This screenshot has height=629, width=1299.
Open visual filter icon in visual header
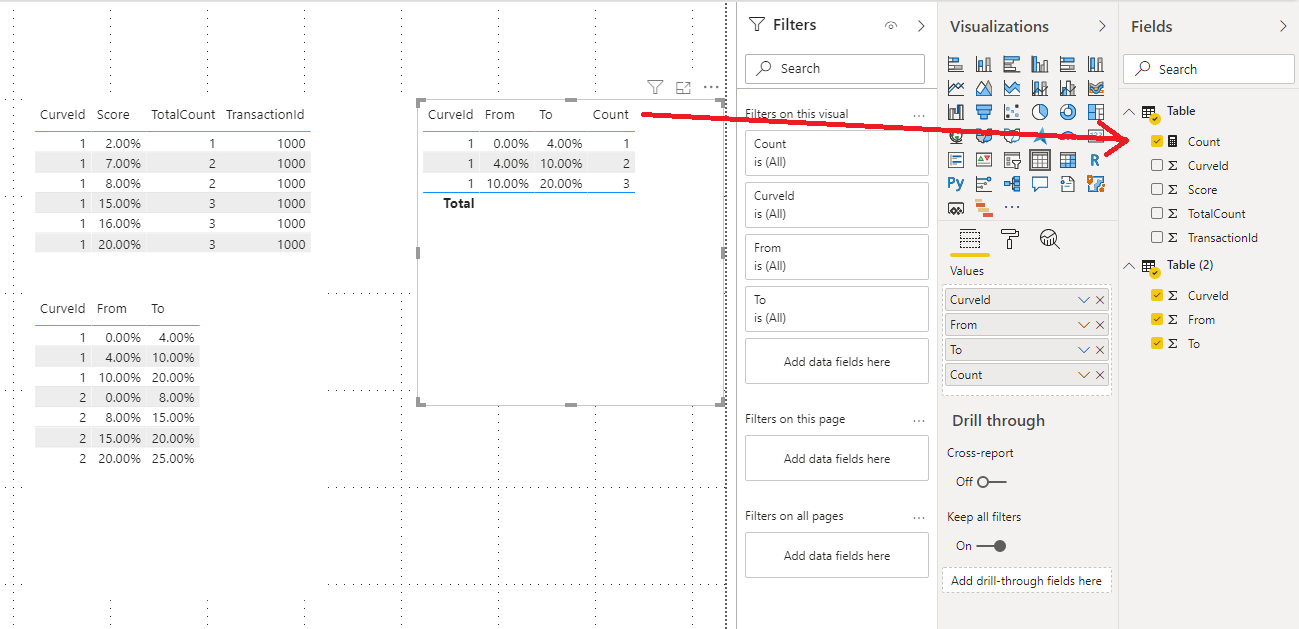655,87
